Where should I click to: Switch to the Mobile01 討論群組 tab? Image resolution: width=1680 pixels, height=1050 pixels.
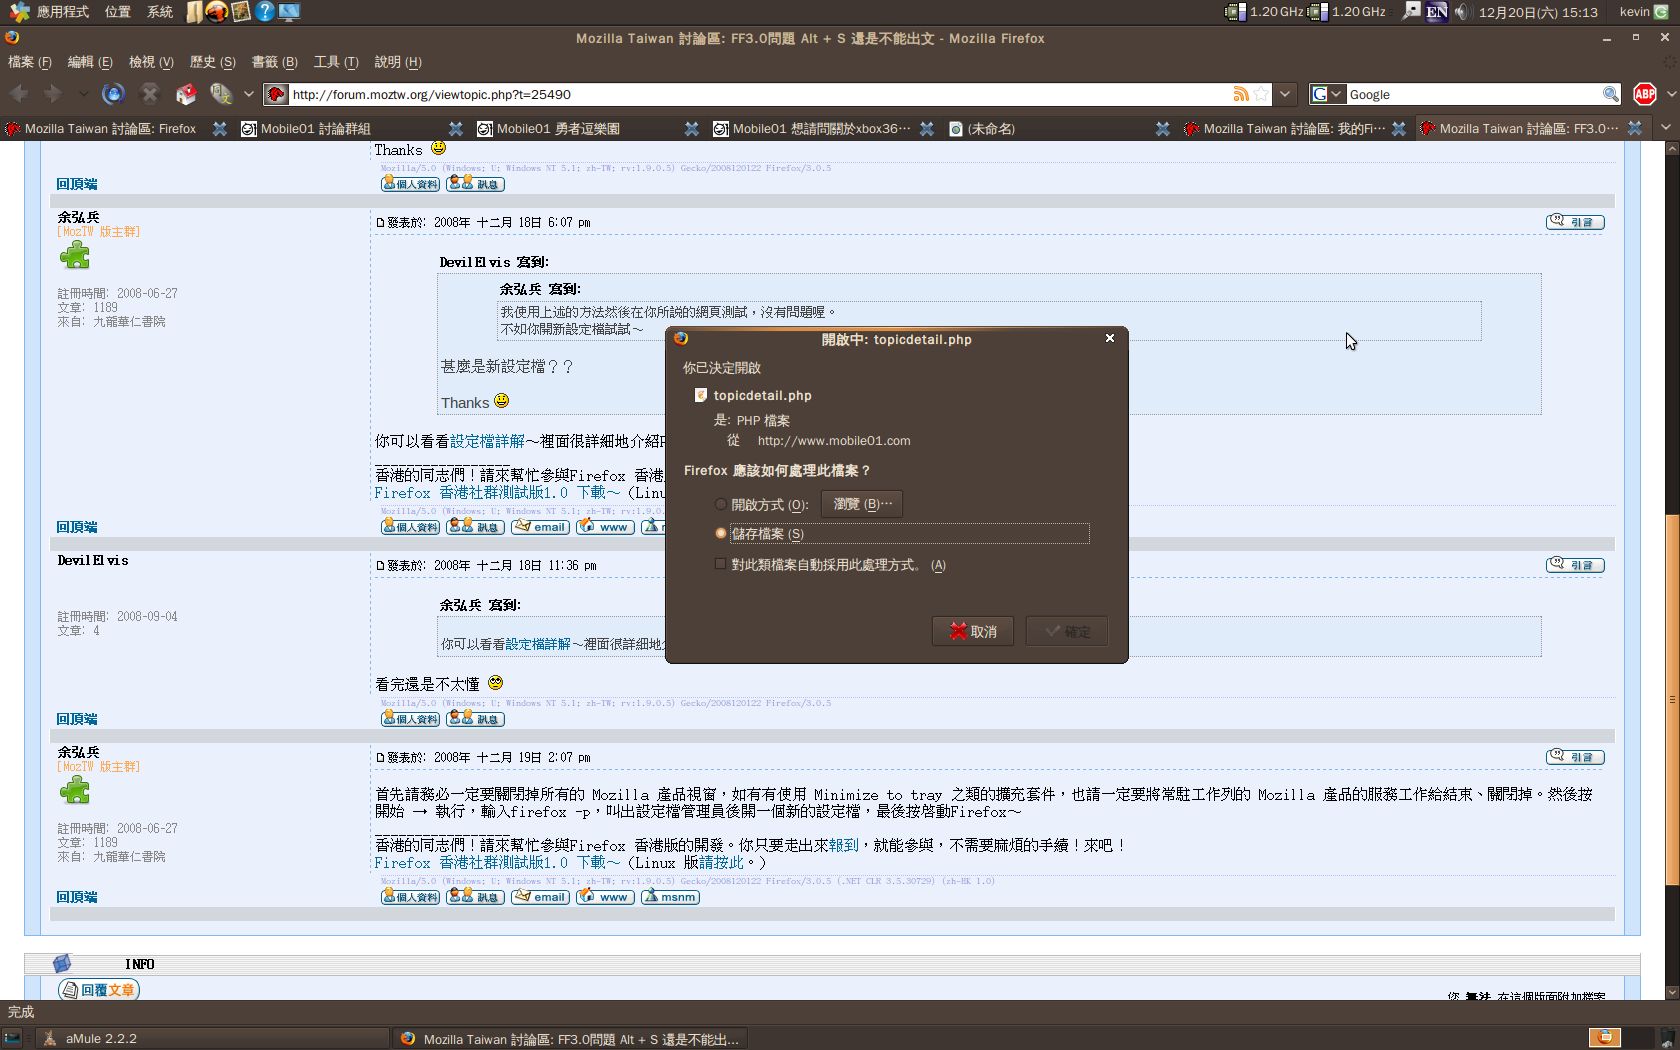tap(316, 129)
